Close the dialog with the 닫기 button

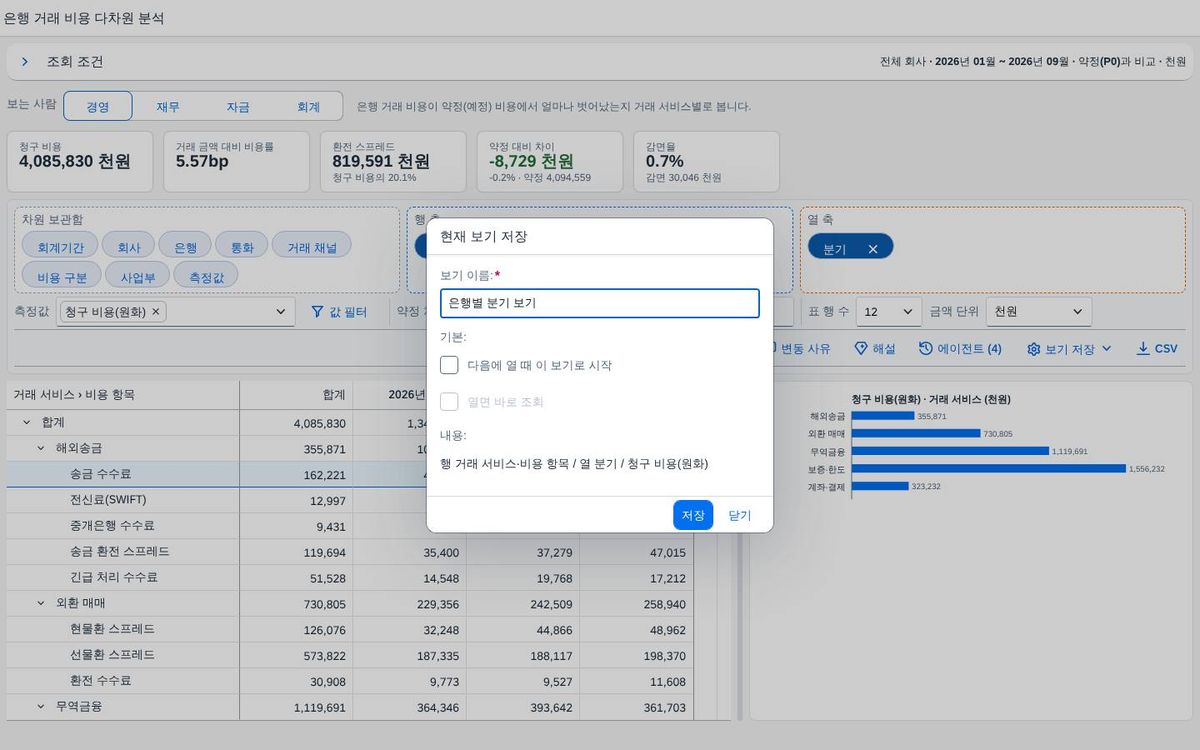pyautogui.click(x=740, y=515)
